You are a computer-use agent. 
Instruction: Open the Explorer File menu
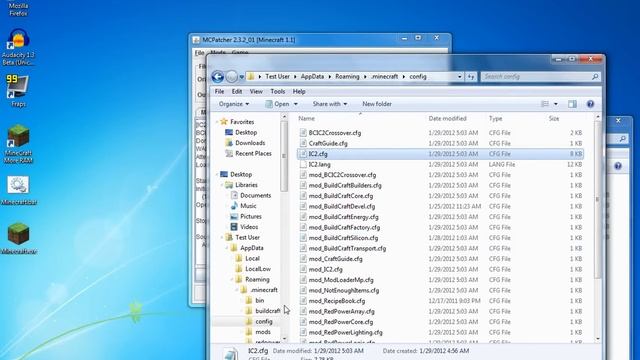click(219, 91)
